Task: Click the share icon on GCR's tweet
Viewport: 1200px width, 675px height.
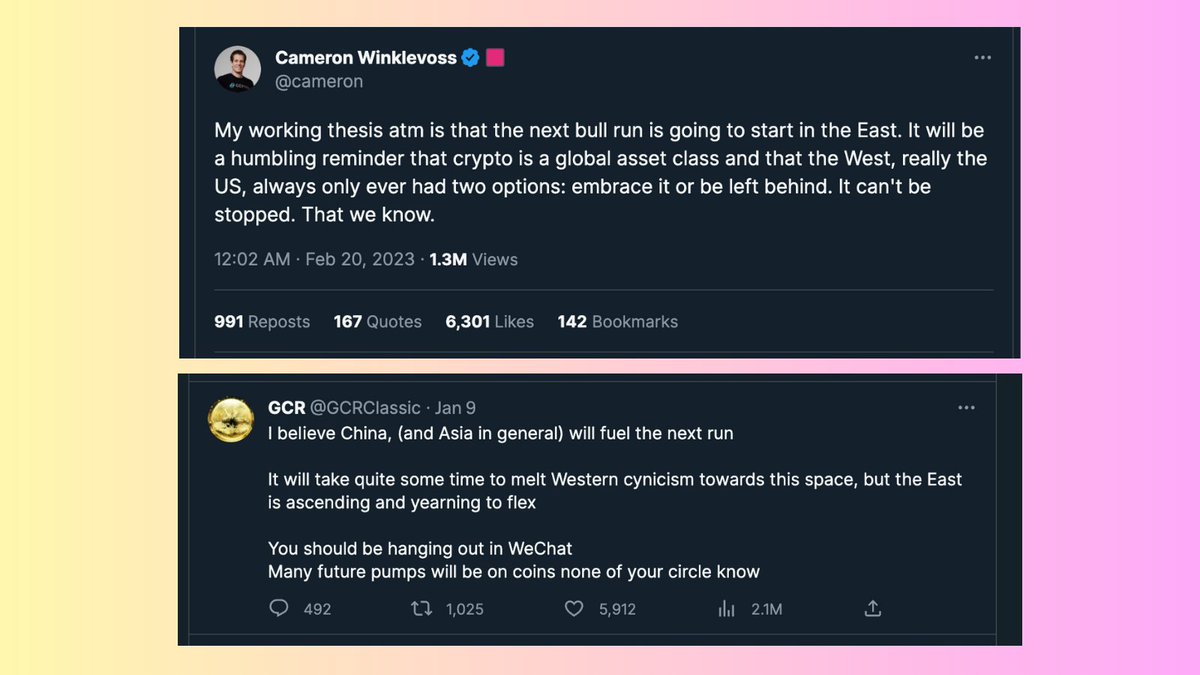Action: 872,608
